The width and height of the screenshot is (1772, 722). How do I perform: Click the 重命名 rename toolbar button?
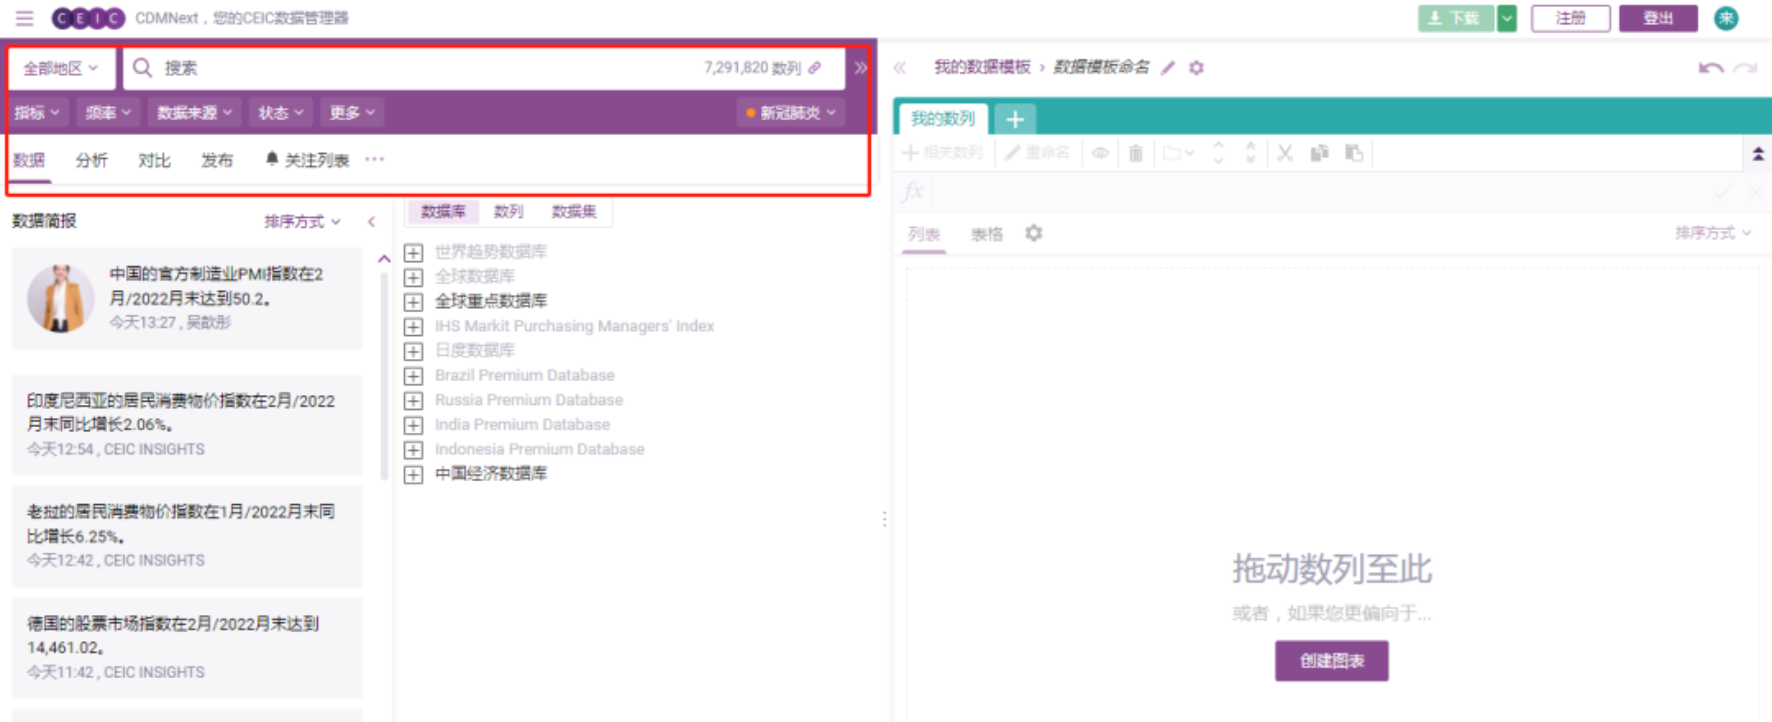(1038, 153)
